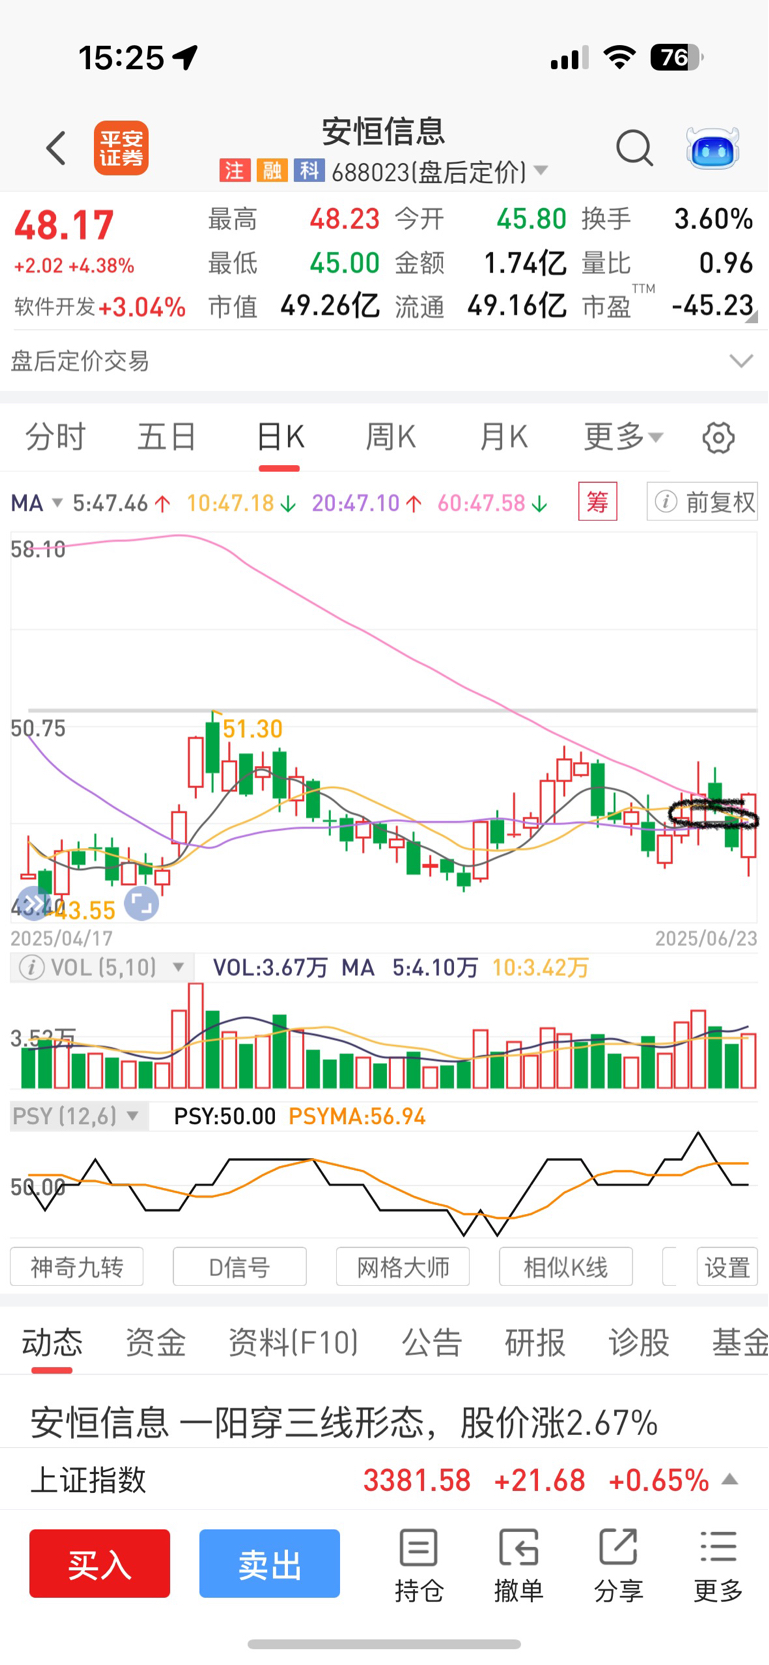
Task: Open the blue robot assistant icon
Action: (712, 148)
